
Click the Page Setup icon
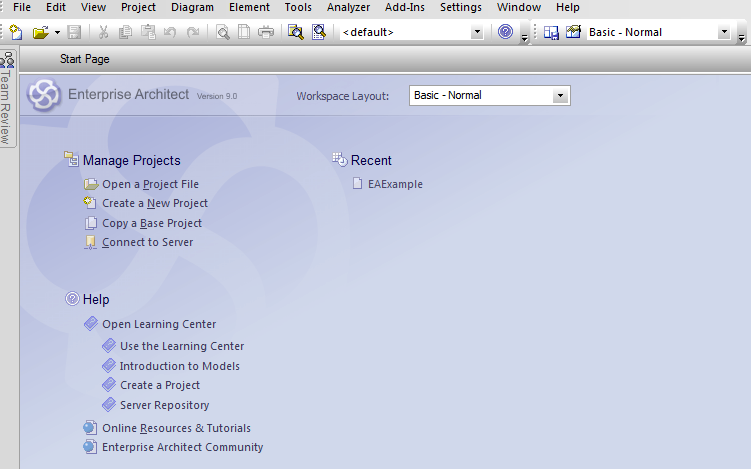(x=244, y=32)
